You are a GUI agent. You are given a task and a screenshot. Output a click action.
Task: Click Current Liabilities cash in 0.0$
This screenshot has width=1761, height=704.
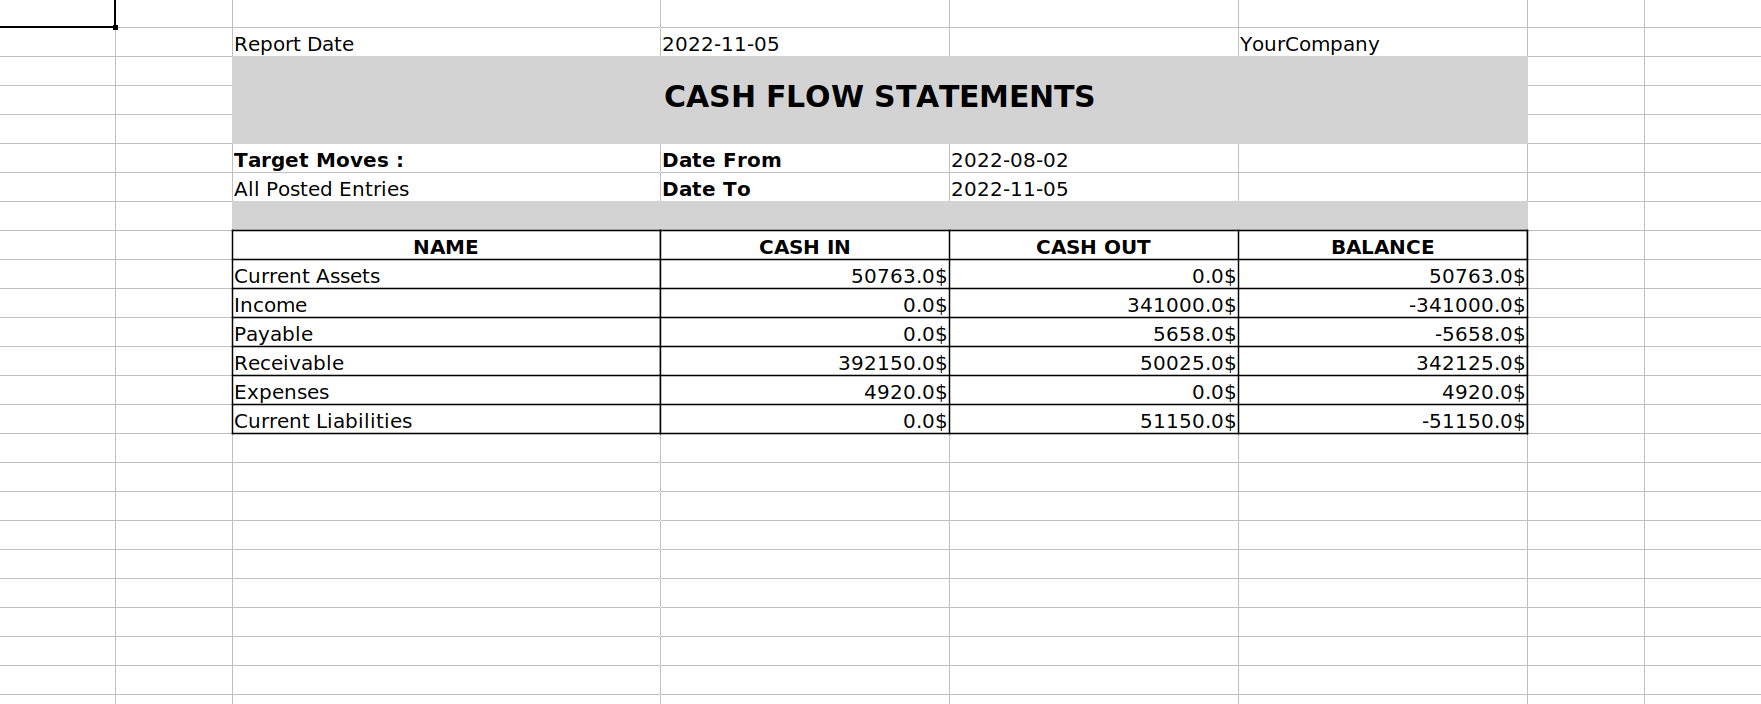[804, 420]
